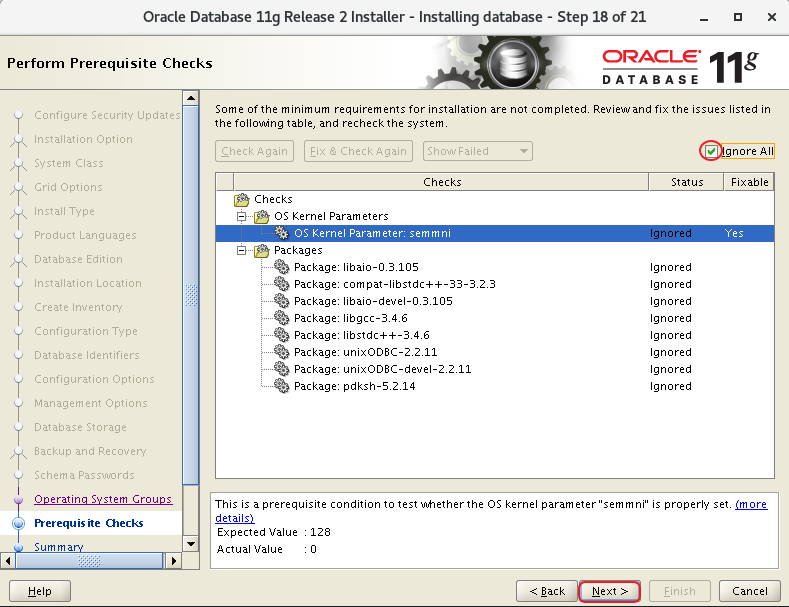Screen dimensions: 789x607
Task: Click the Actual Value 0 text
Action: coord(267,550)
